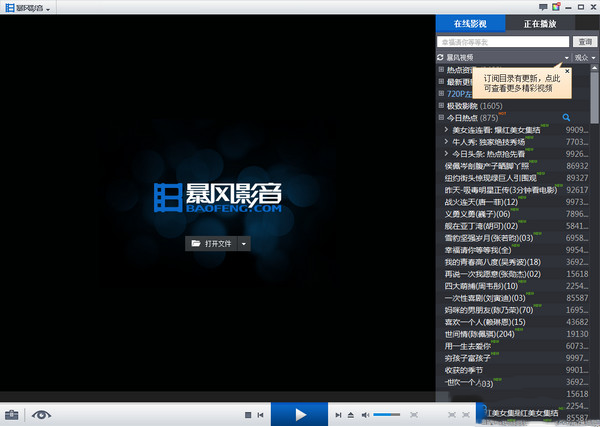Play 收获的季节
Viewport: 600px width, 427px height.
(x=464, y=370)
